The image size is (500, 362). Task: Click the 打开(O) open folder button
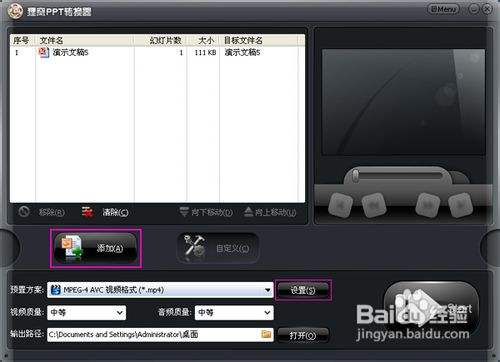(303, 335)
